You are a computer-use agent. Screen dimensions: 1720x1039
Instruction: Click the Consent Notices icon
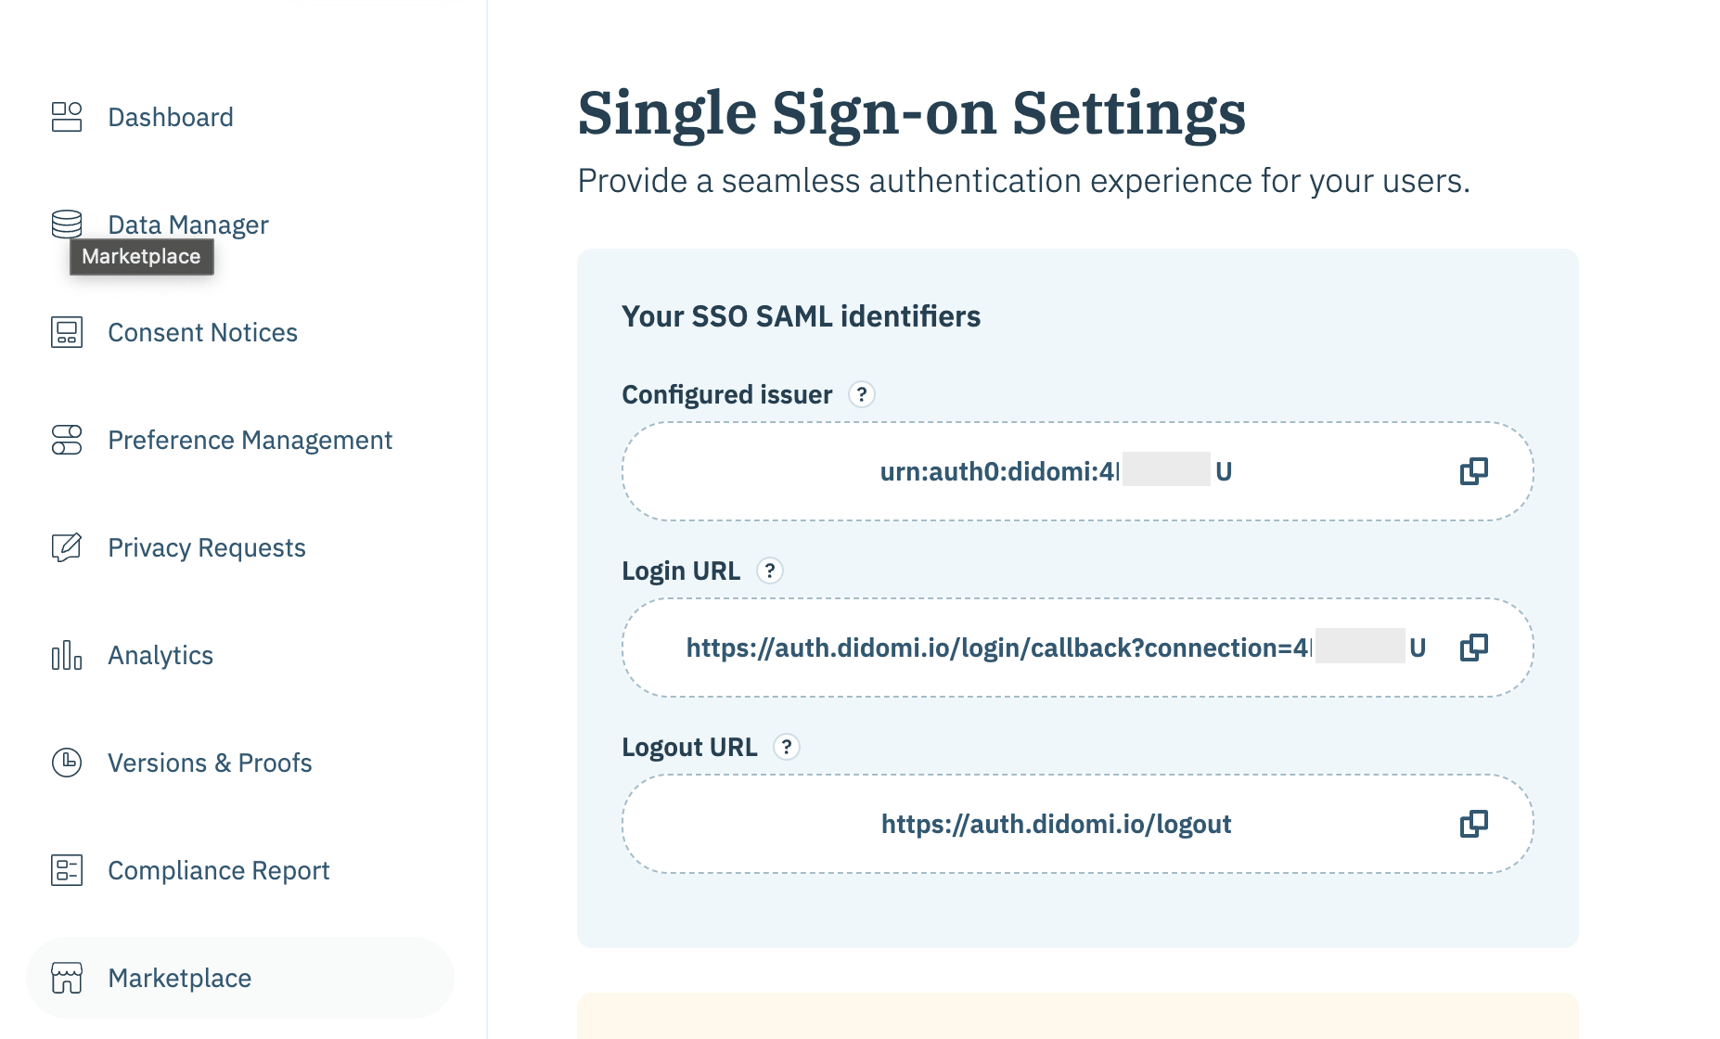pos(66,332)
